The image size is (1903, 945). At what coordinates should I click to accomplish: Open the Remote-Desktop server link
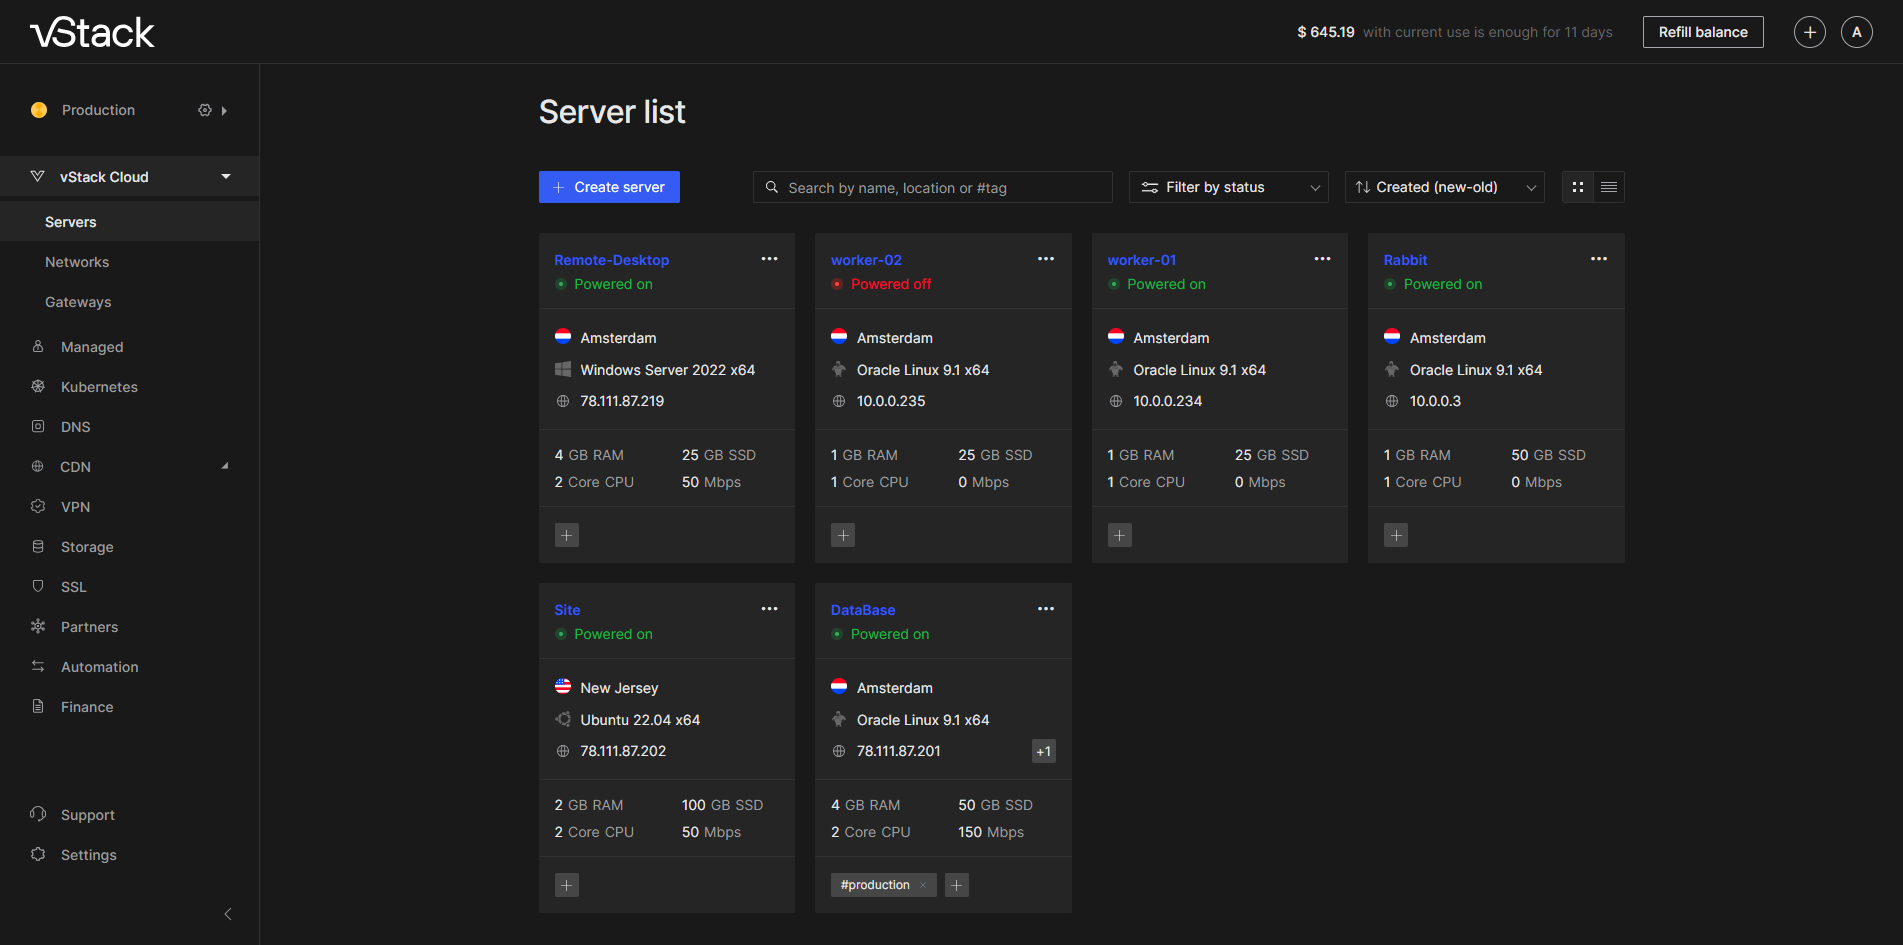(611, 260)
